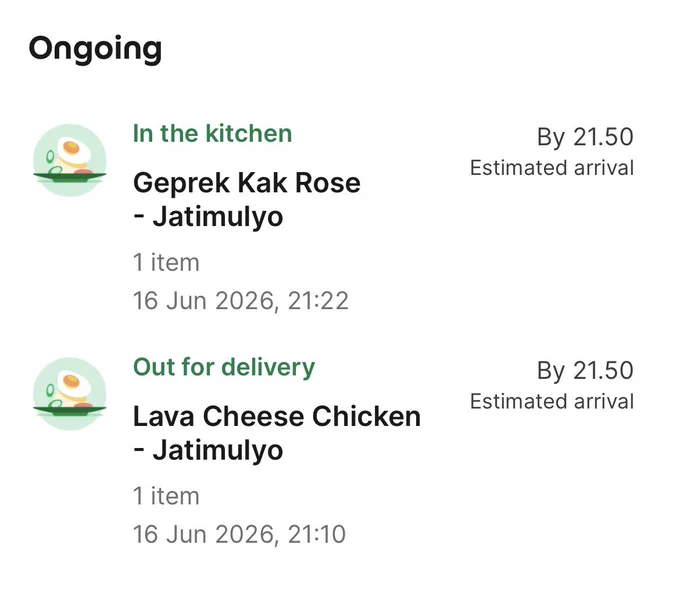Click the egg illustration in the second order icon
Image resolution: width=680 pixels, height=609 pixels.
coord(75,386)
